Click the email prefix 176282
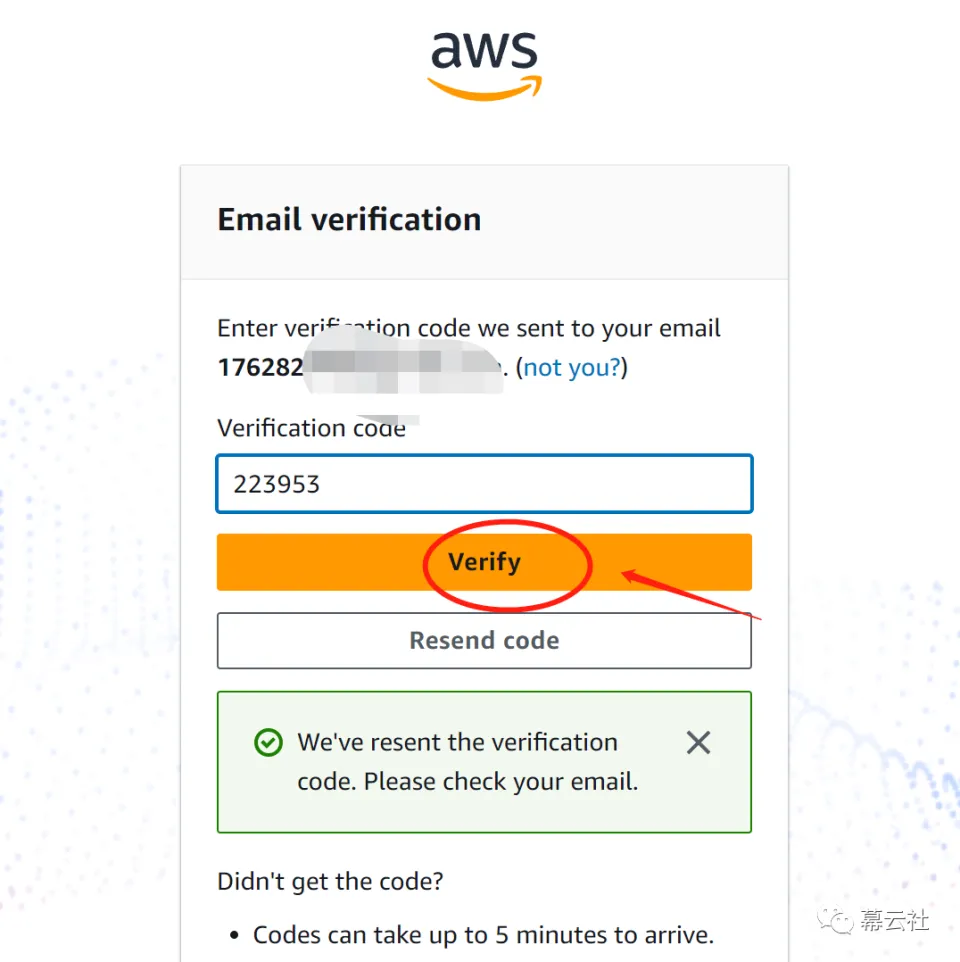960x962 pixels. (261, 367)
